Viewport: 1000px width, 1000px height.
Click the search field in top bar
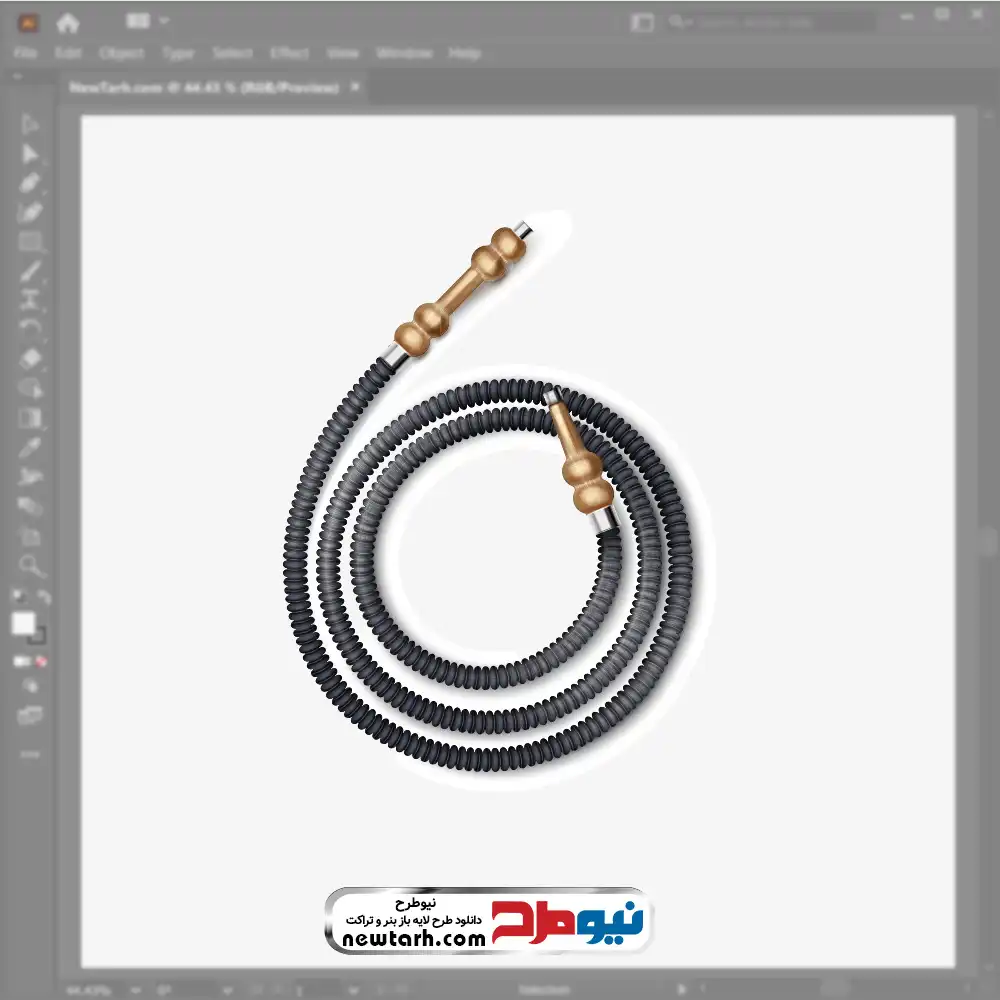pyautogui.click(x=772, y=23)
